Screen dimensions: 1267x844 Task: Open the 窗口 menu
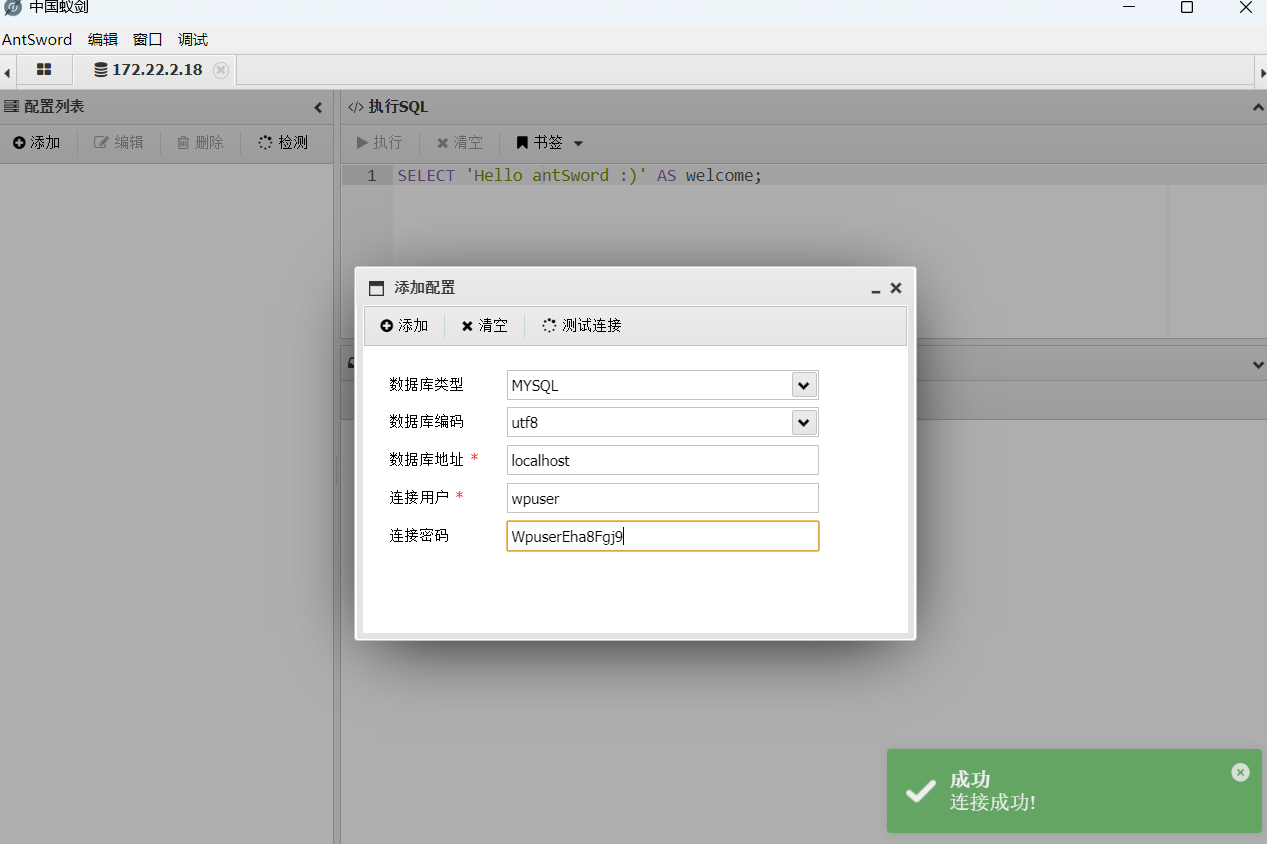(148, 40)
